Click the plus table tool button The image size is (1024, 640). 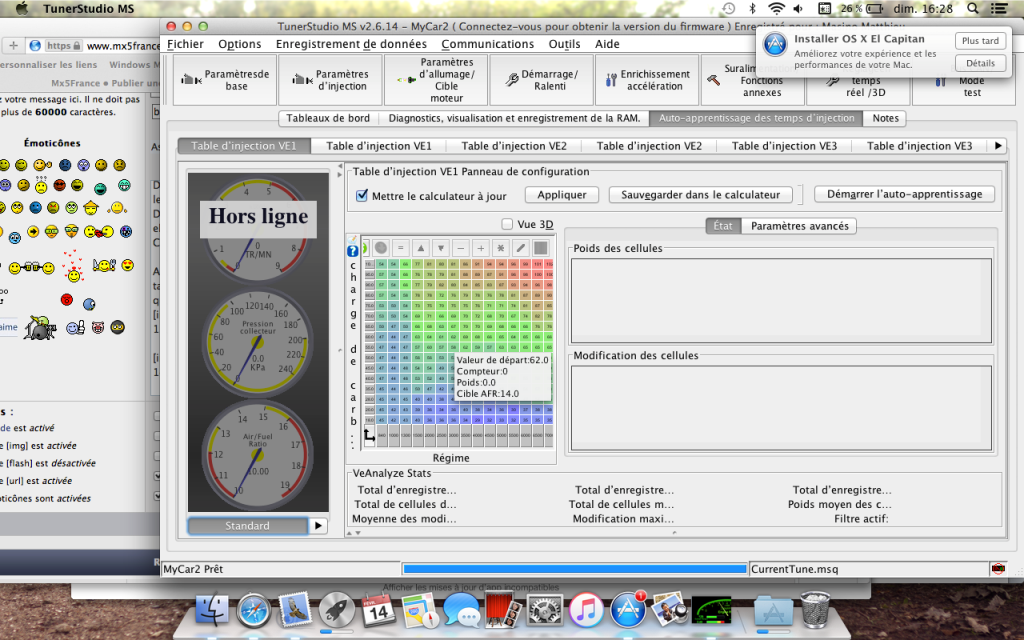(x=481, y=248)
